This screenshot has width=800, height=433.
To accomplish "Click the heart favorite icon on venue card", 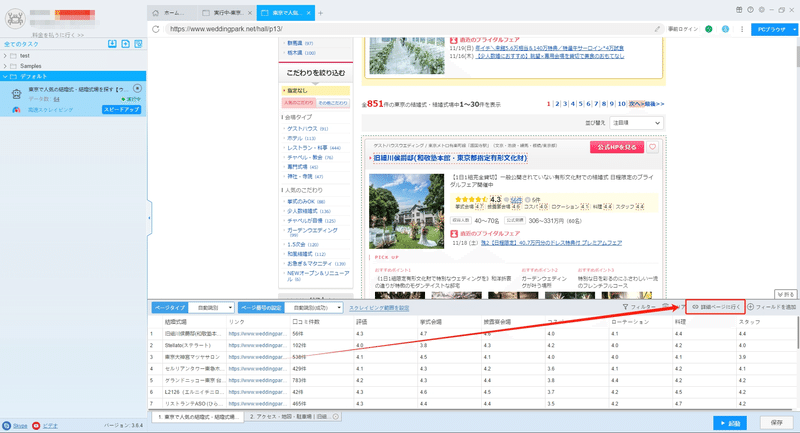I will (x=653, y=147).
